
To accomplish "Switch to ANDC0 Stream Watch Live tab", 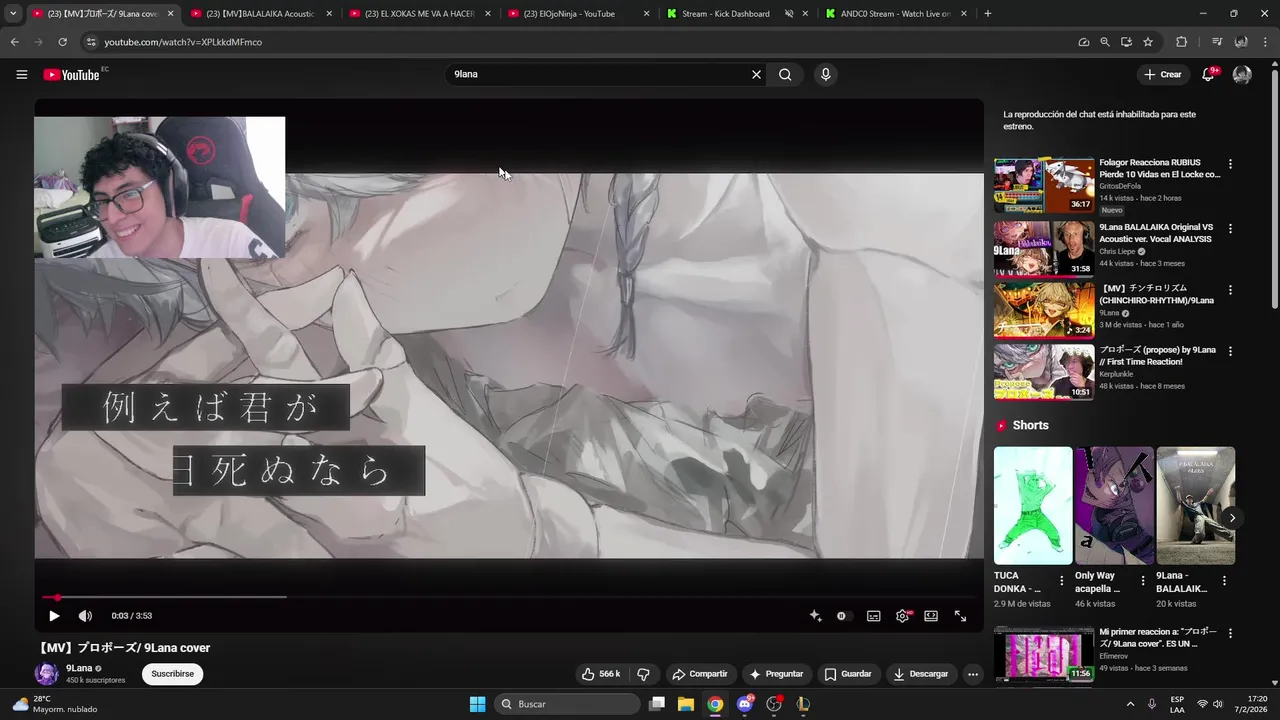I will pos(895,14).
